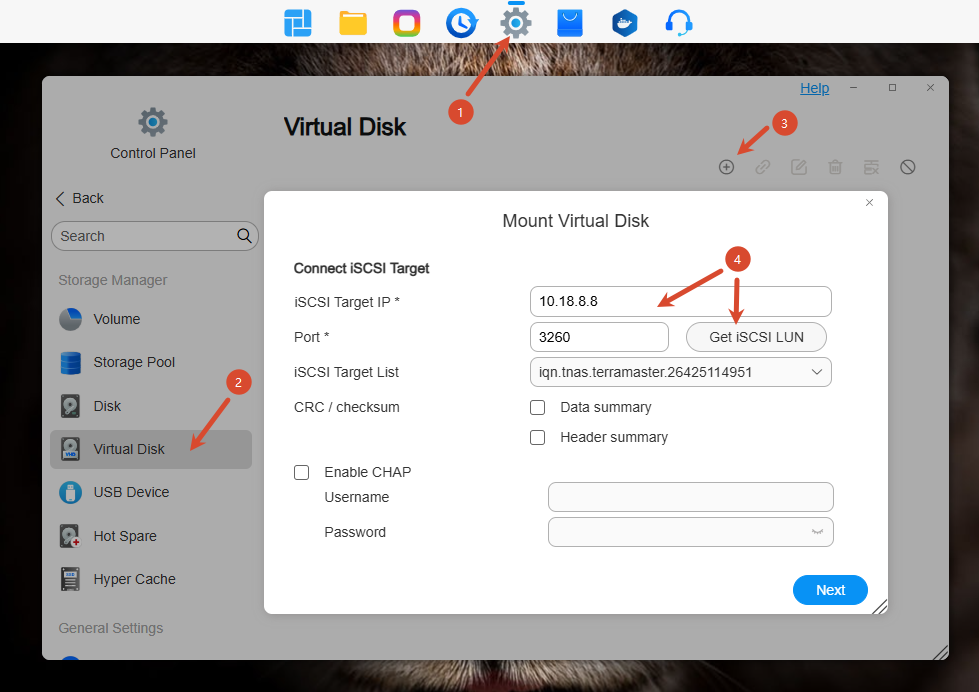Click the Get iSCSI LUN button
This screenshot has width=979, height=692.
click(x=756, y=337)
